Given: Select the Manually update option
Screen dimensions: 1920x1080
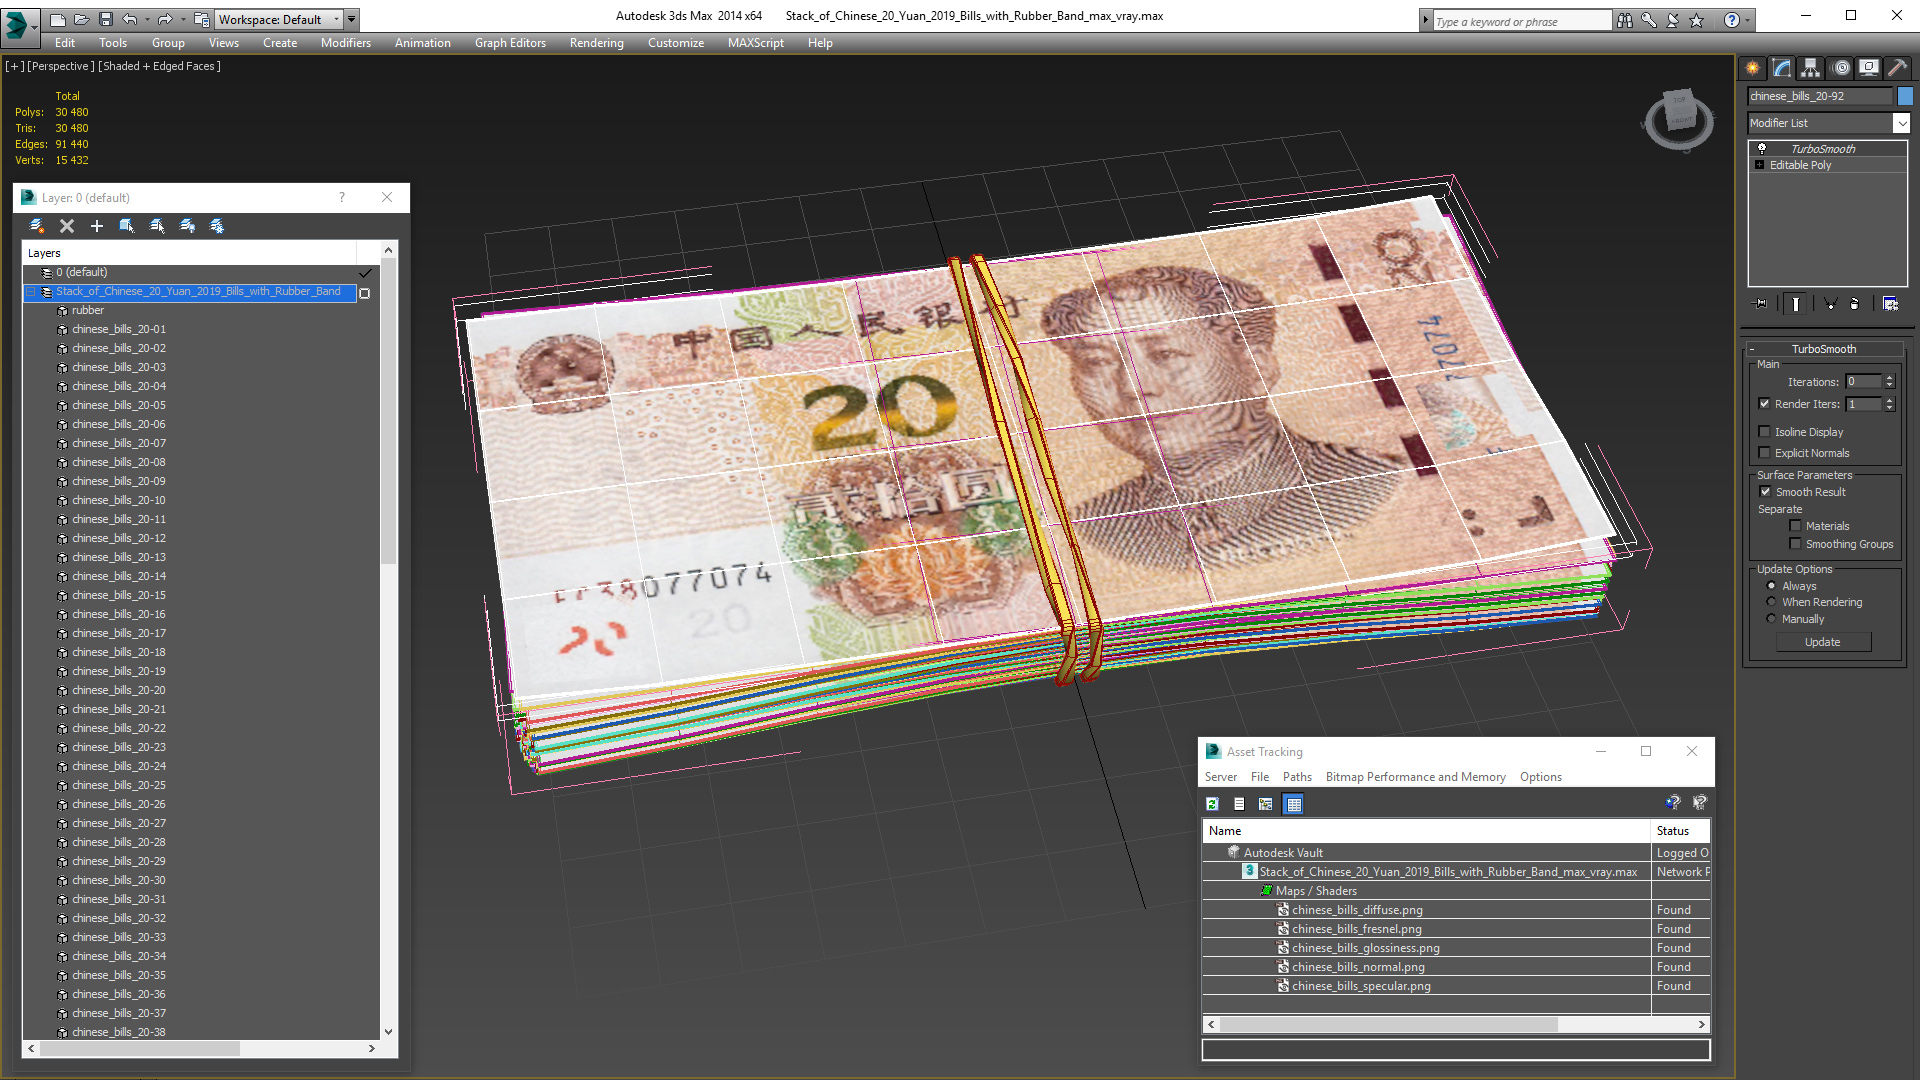Looking at the screenshot, I should 1771,619.
